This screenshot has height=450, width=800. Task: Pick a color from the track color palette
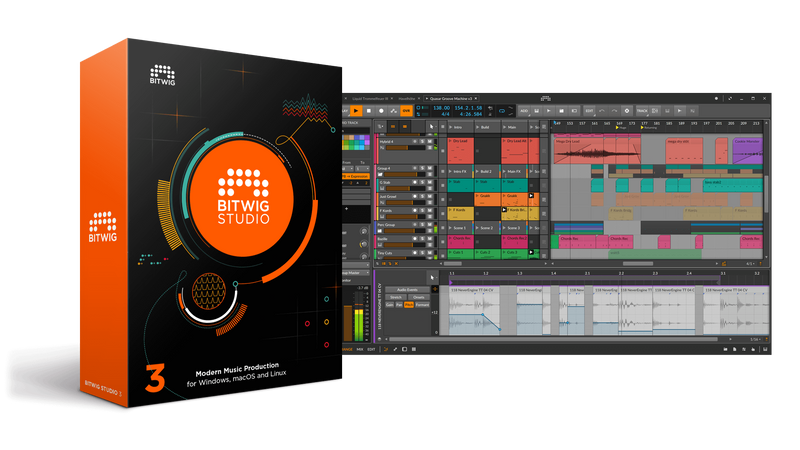click(356, 142)
